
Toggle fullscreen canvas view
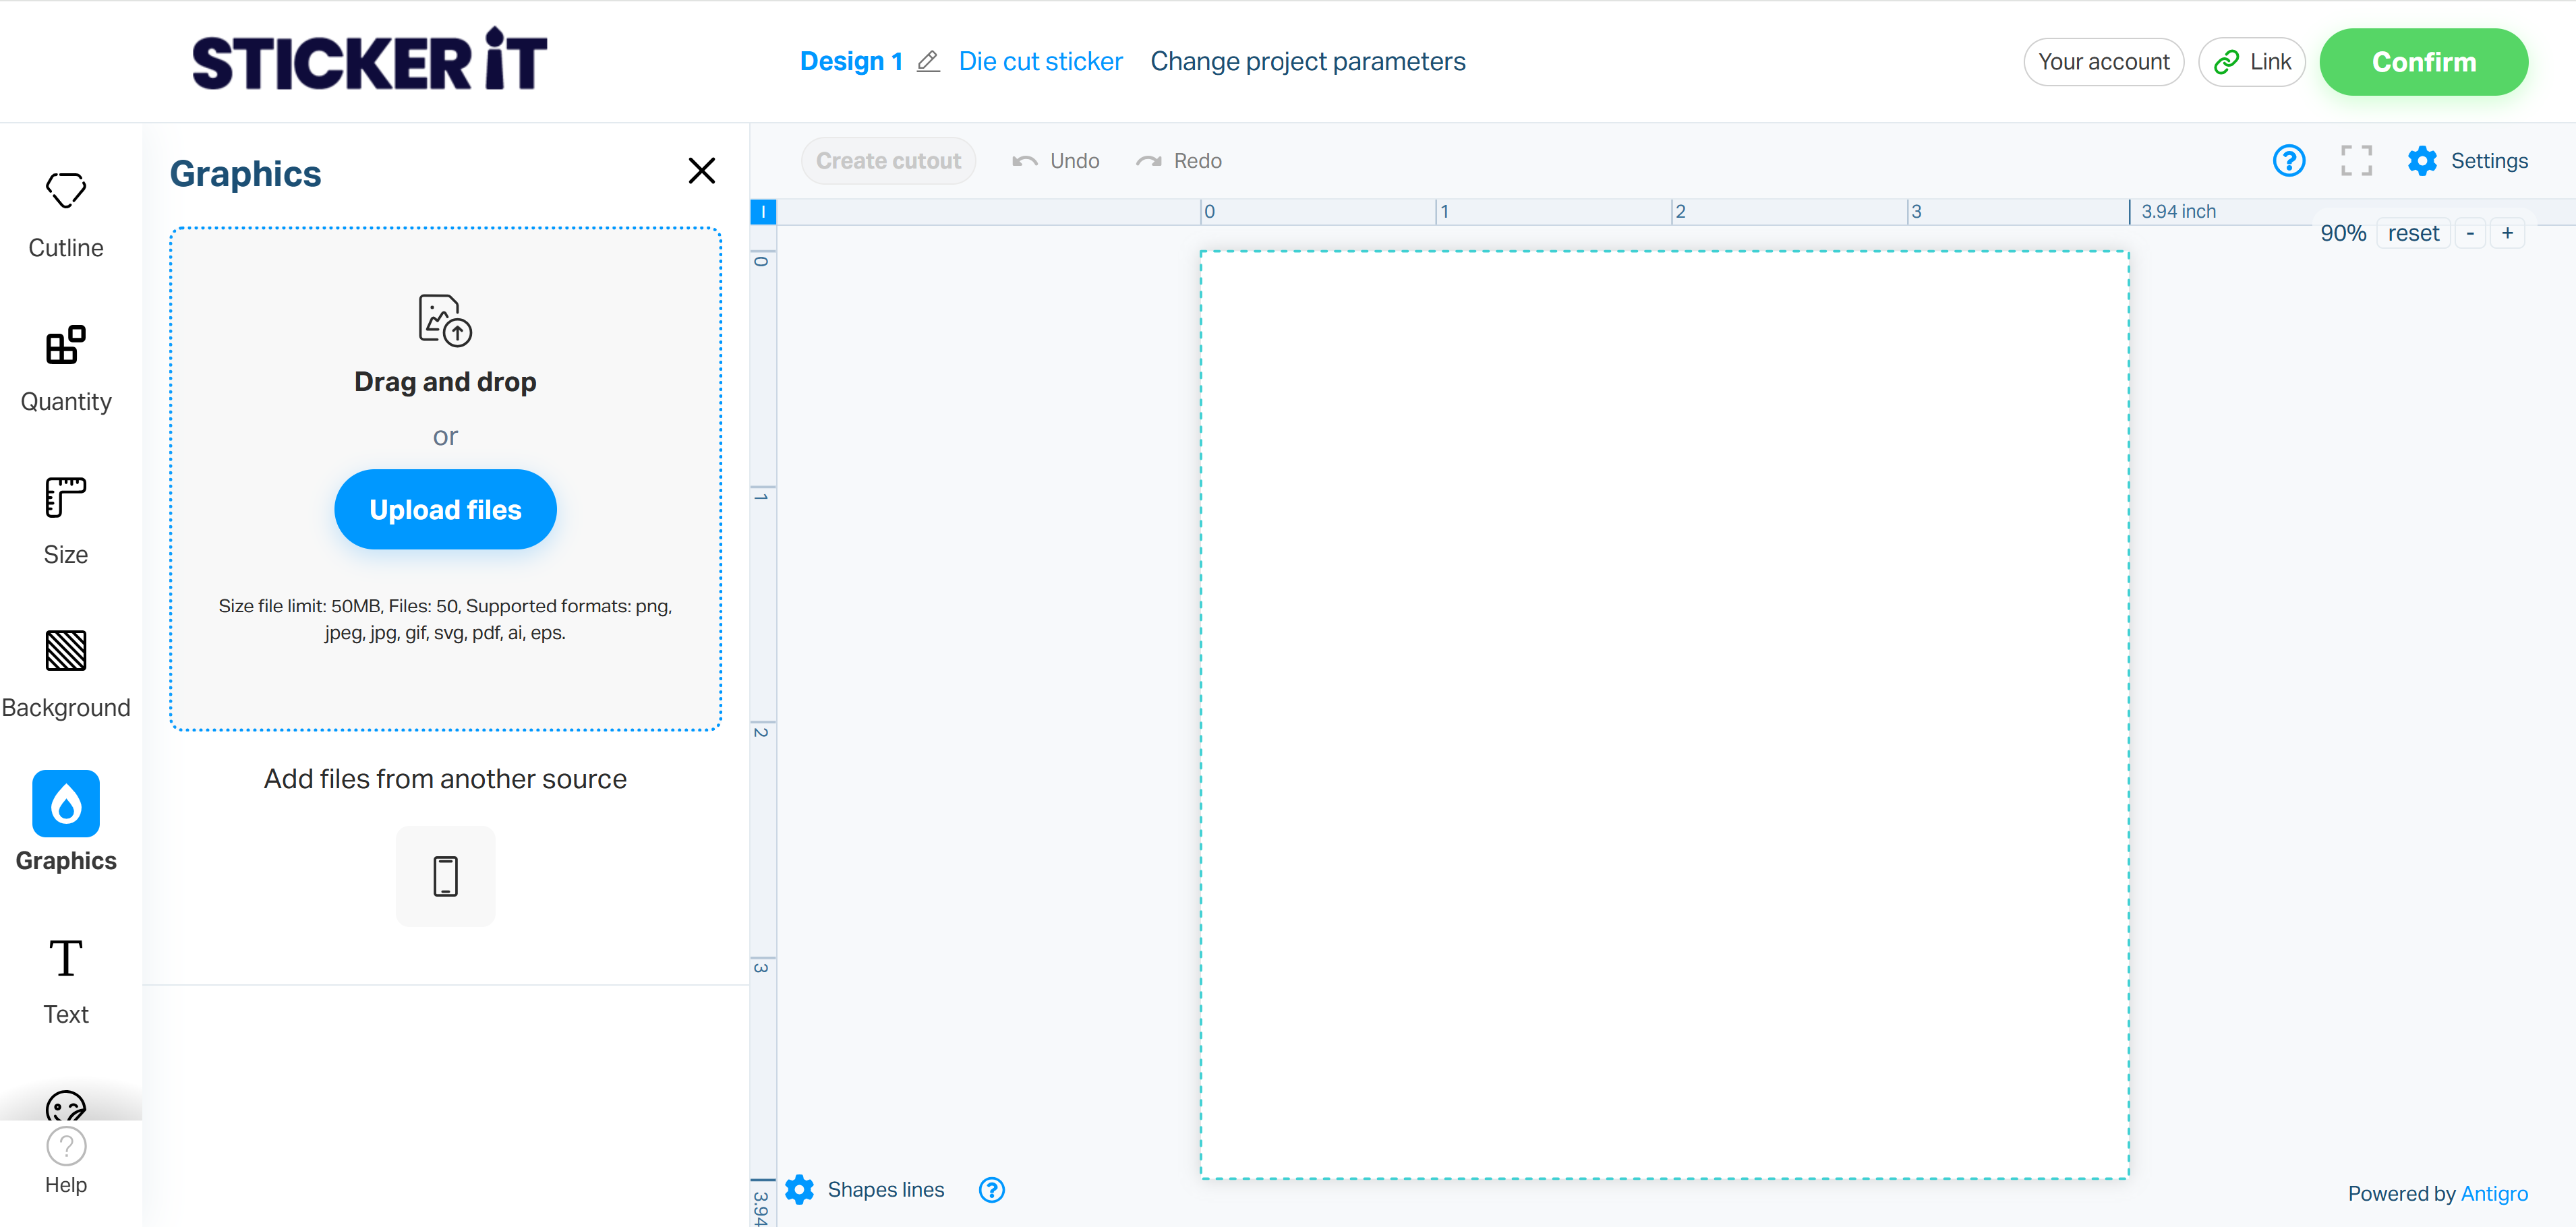tap(2356, 161)
